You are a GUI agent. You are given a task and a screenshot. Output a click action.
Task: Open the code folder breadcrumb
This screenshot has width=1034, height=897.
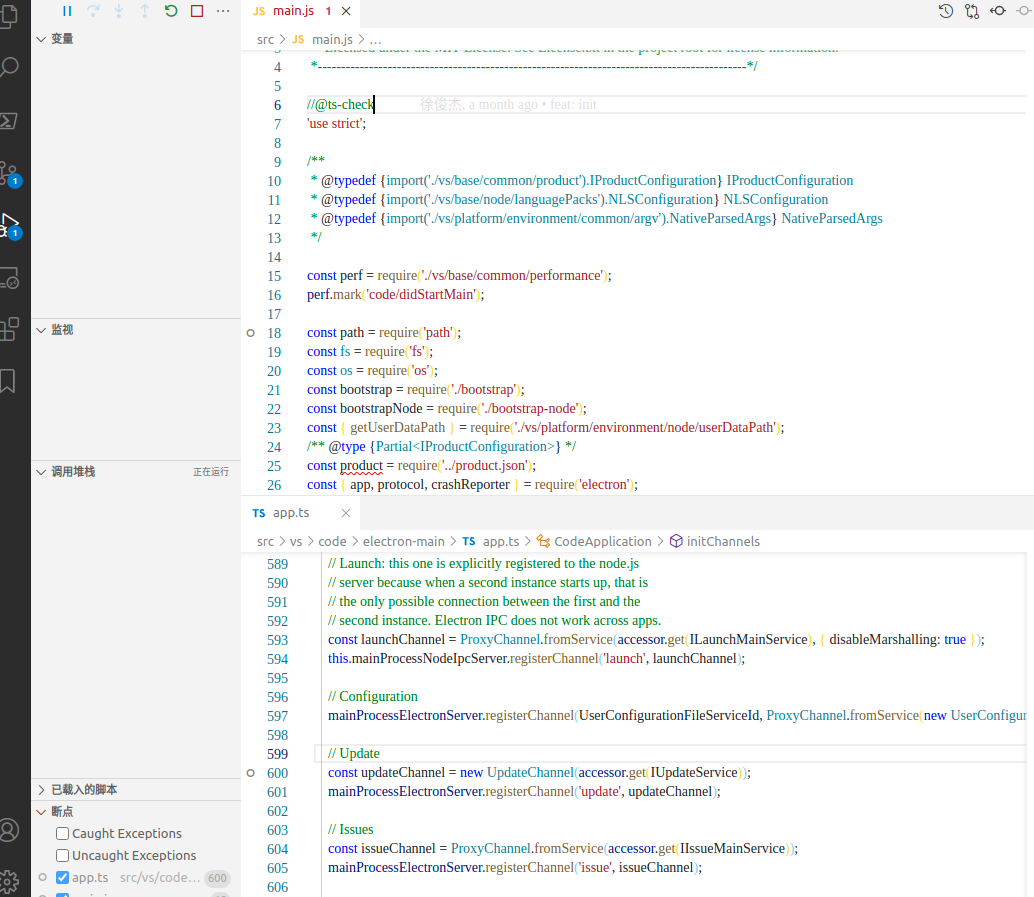[x=332, y=541]
